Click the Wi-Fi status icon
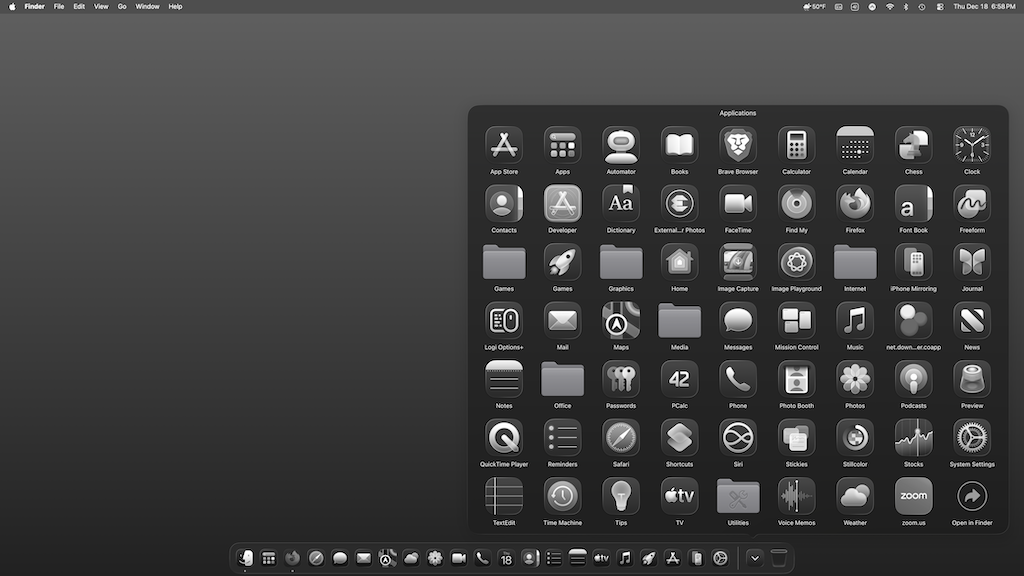This screenshot has width=1024, height=576. [889, 7]
